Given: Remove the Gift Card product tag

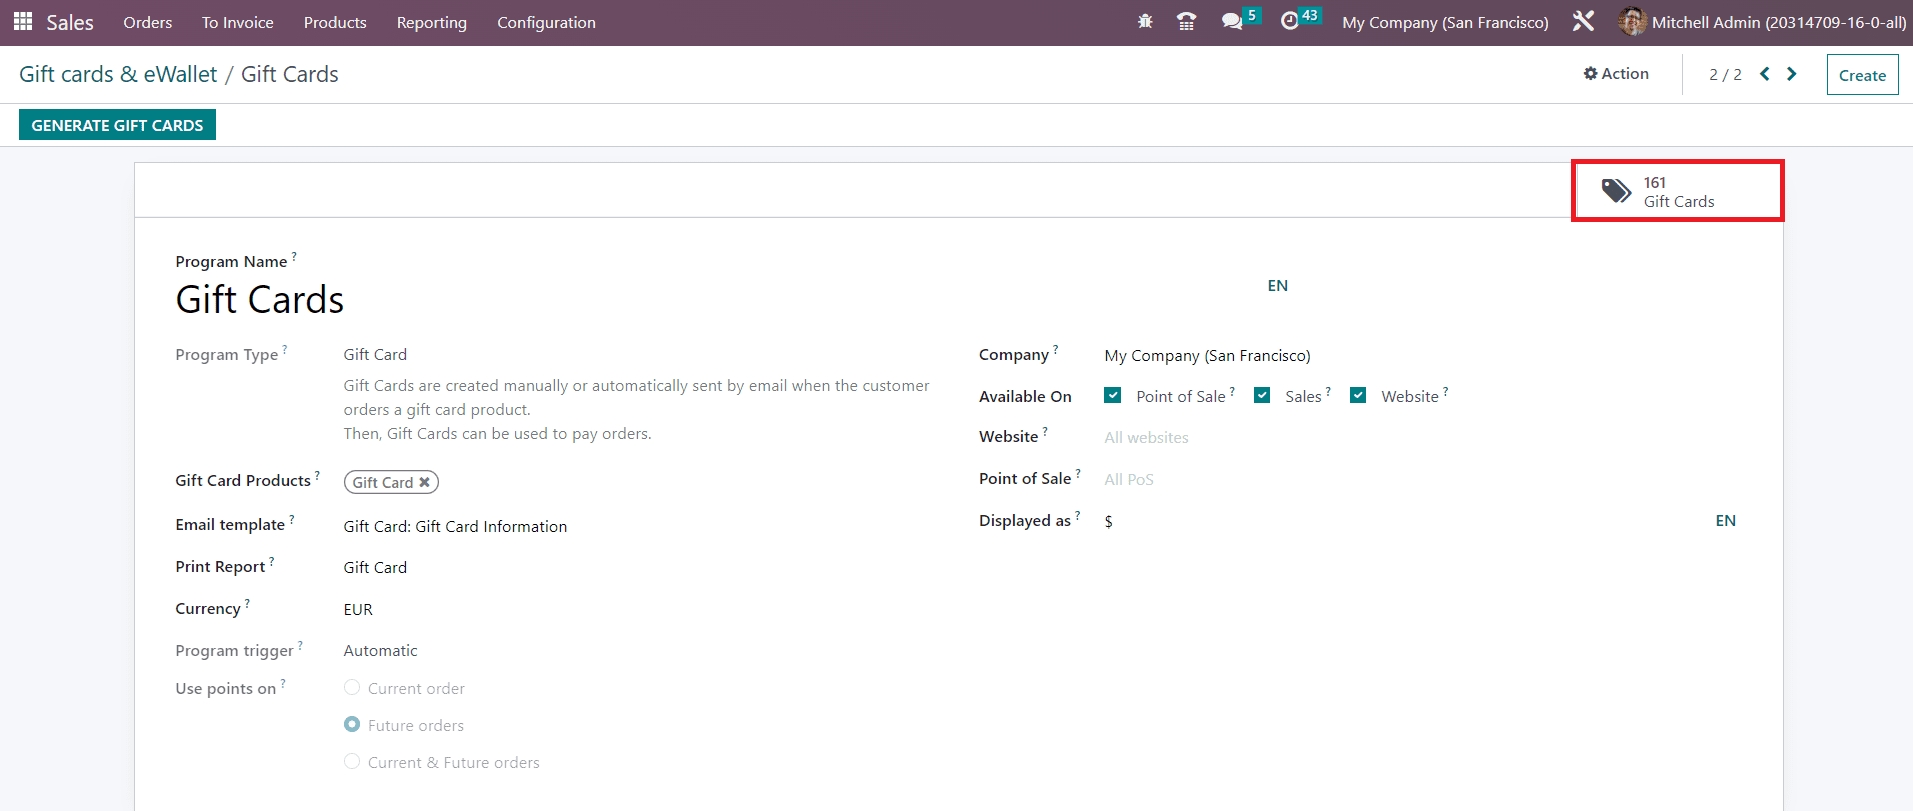Looking at the screenshot, I should (x=425, y=482).
